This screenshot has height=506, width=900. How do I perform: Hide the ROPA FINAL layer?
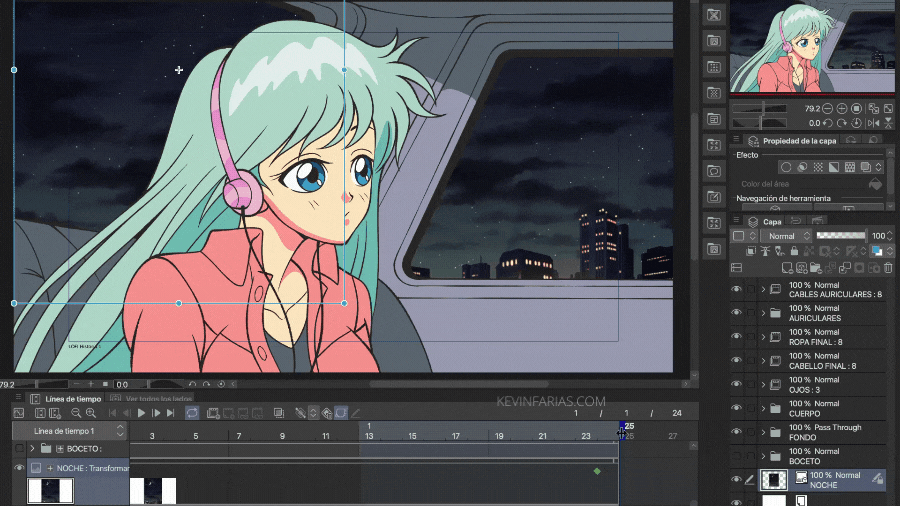[x=736, y=337]
